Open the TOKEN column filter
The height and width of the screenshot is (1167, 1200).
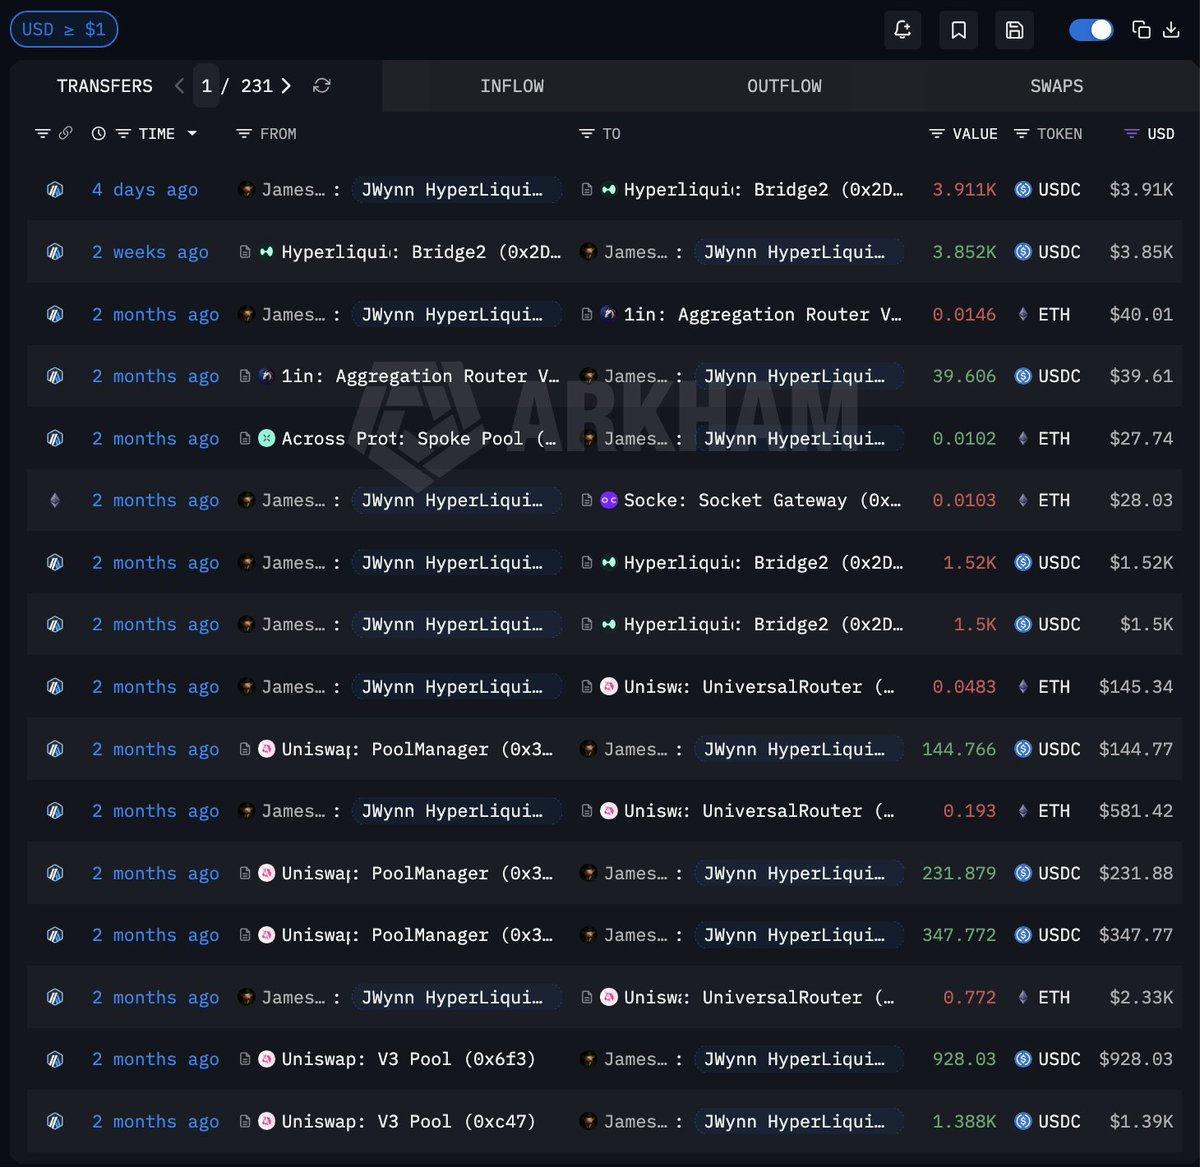click(x=1021, y=133)
